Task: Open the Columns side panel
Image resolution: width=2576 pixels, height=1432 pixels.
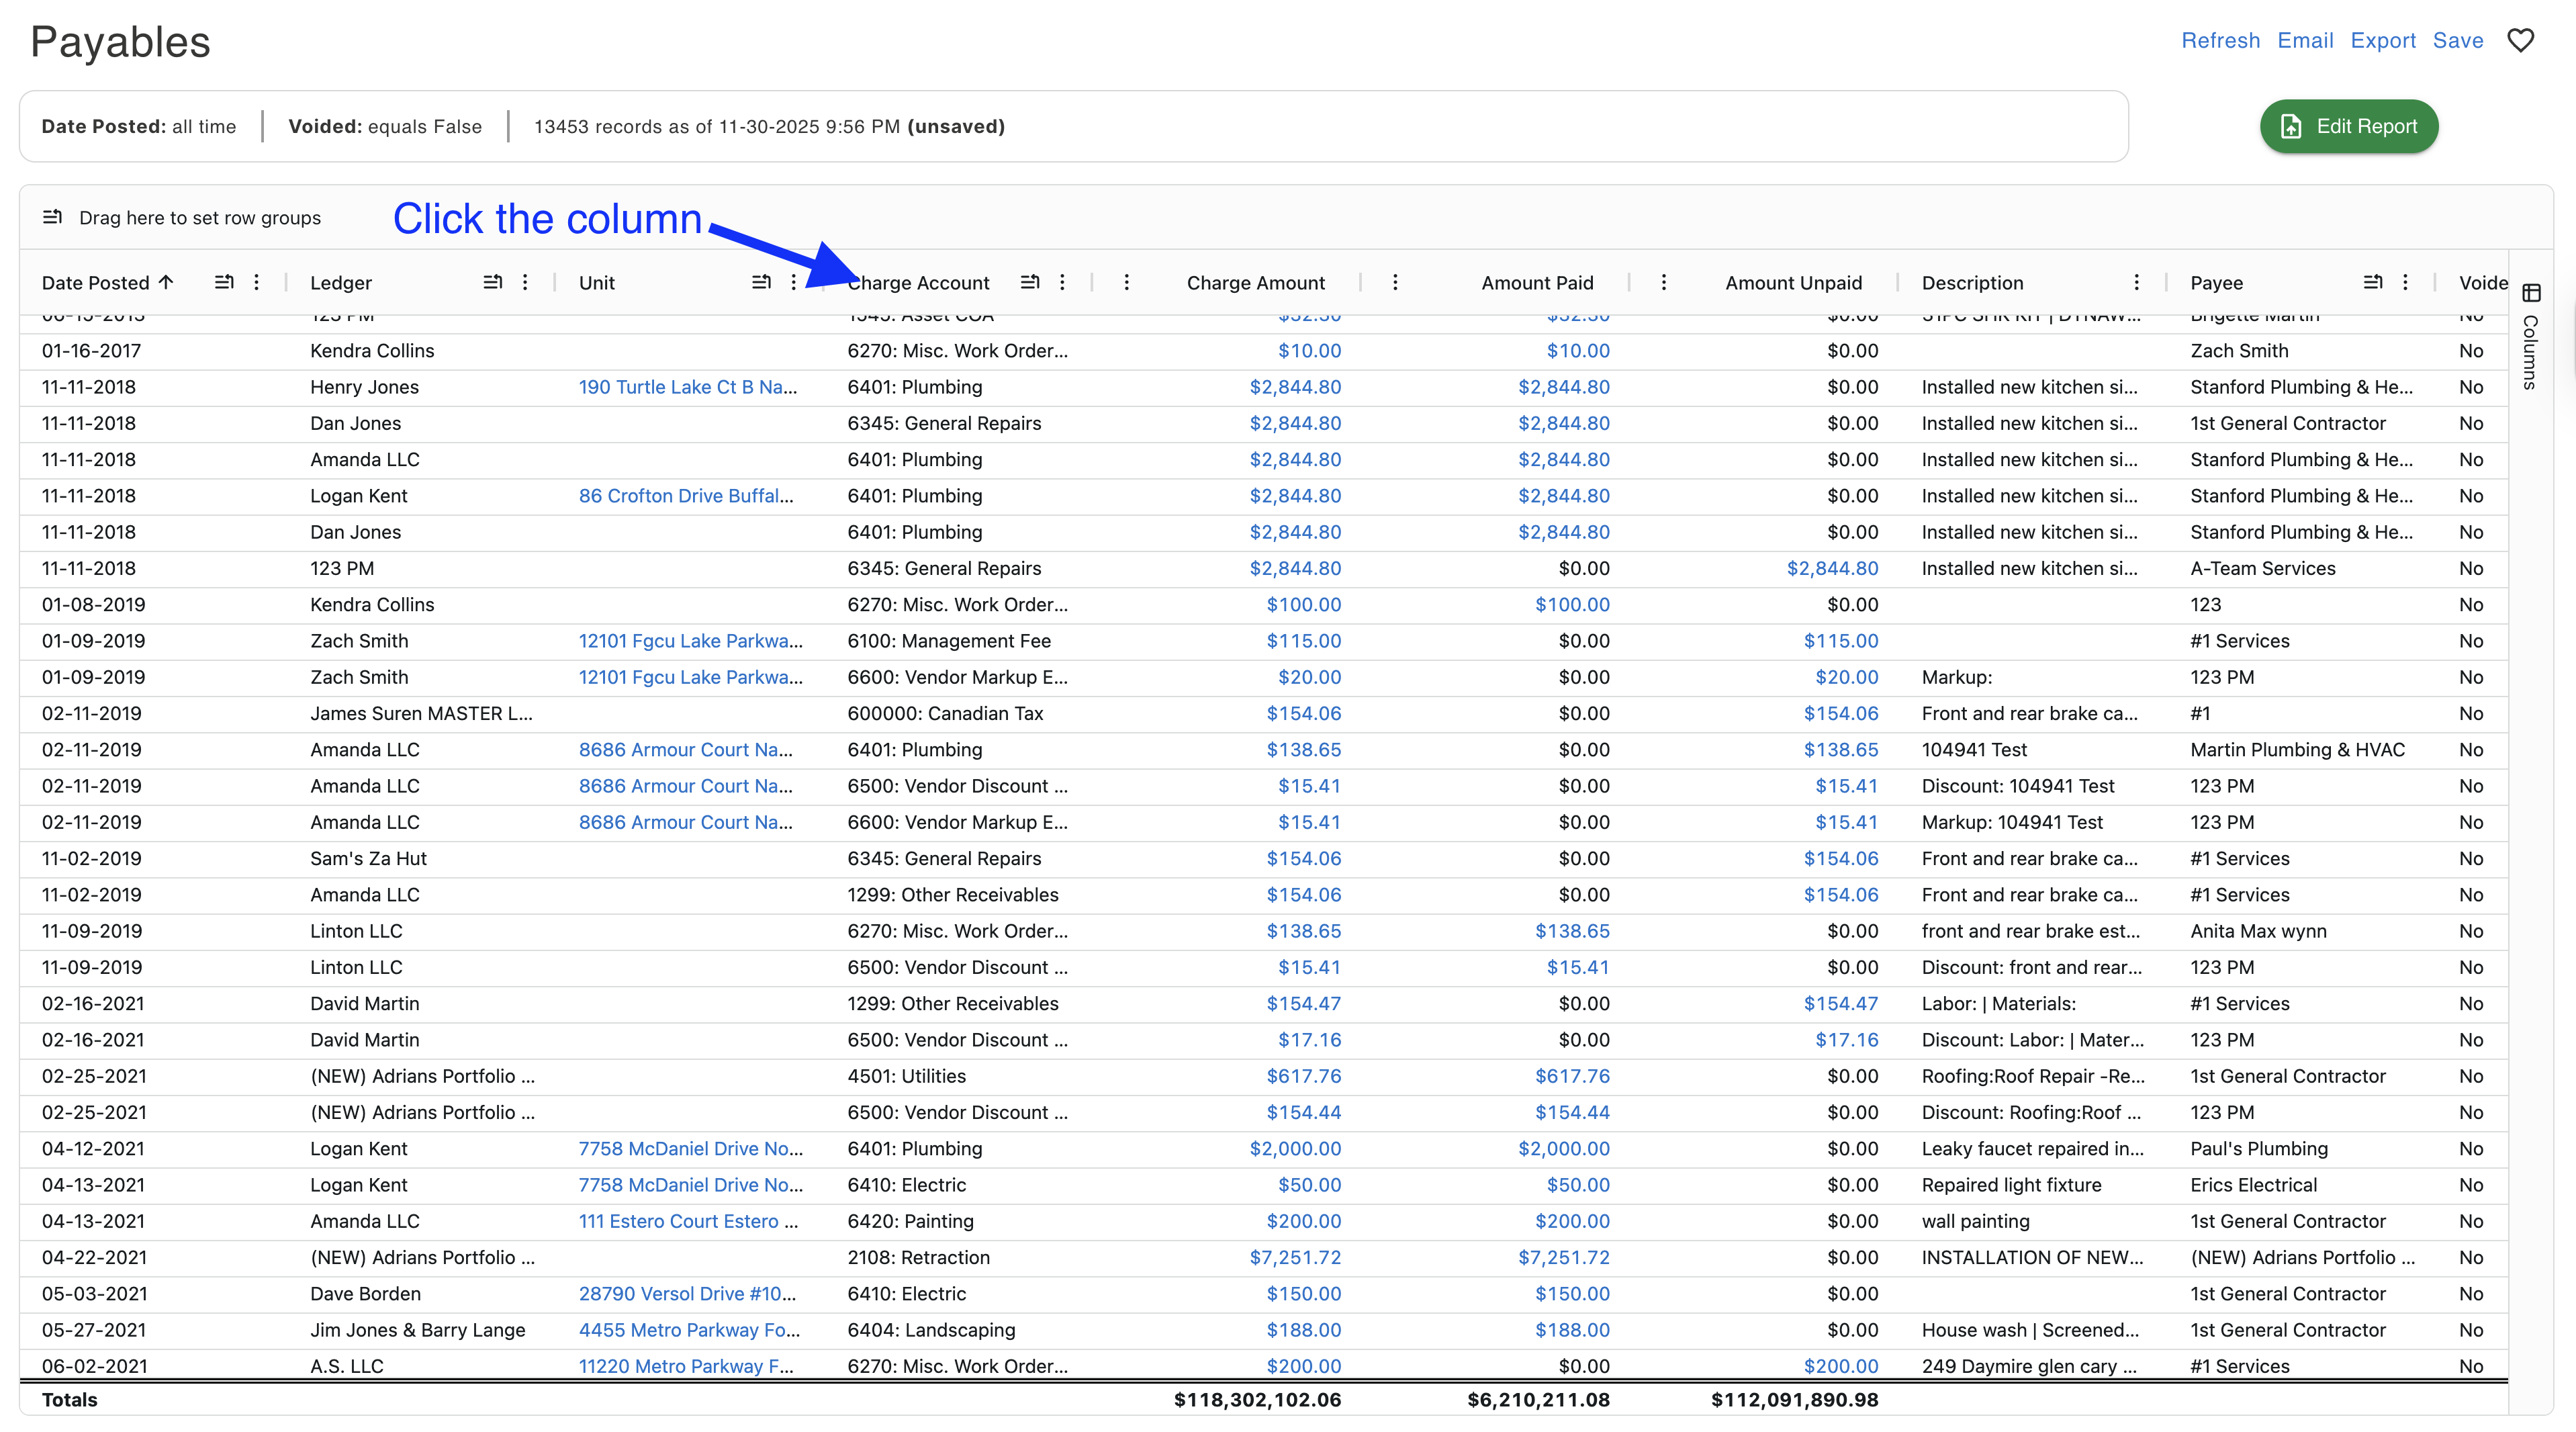Action: 2531,340
